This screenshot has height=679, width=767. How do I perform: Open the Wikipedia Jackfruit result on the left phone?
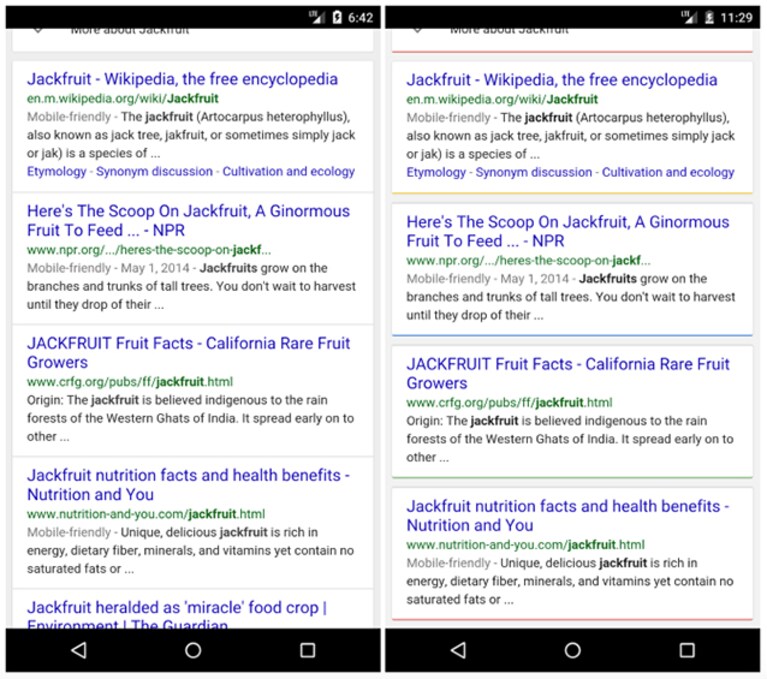[x=182, y=79]
